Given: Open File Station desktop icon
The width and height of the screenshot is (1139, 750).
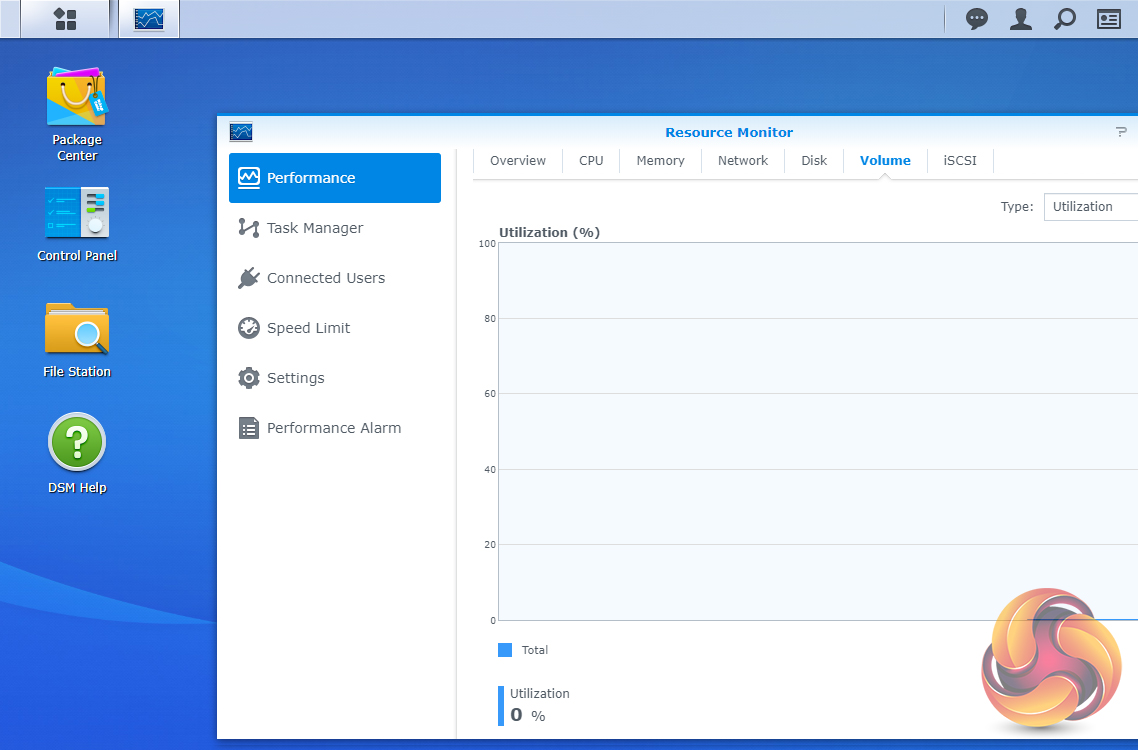Looking at the screenshot, I should (x=77, y=340).
